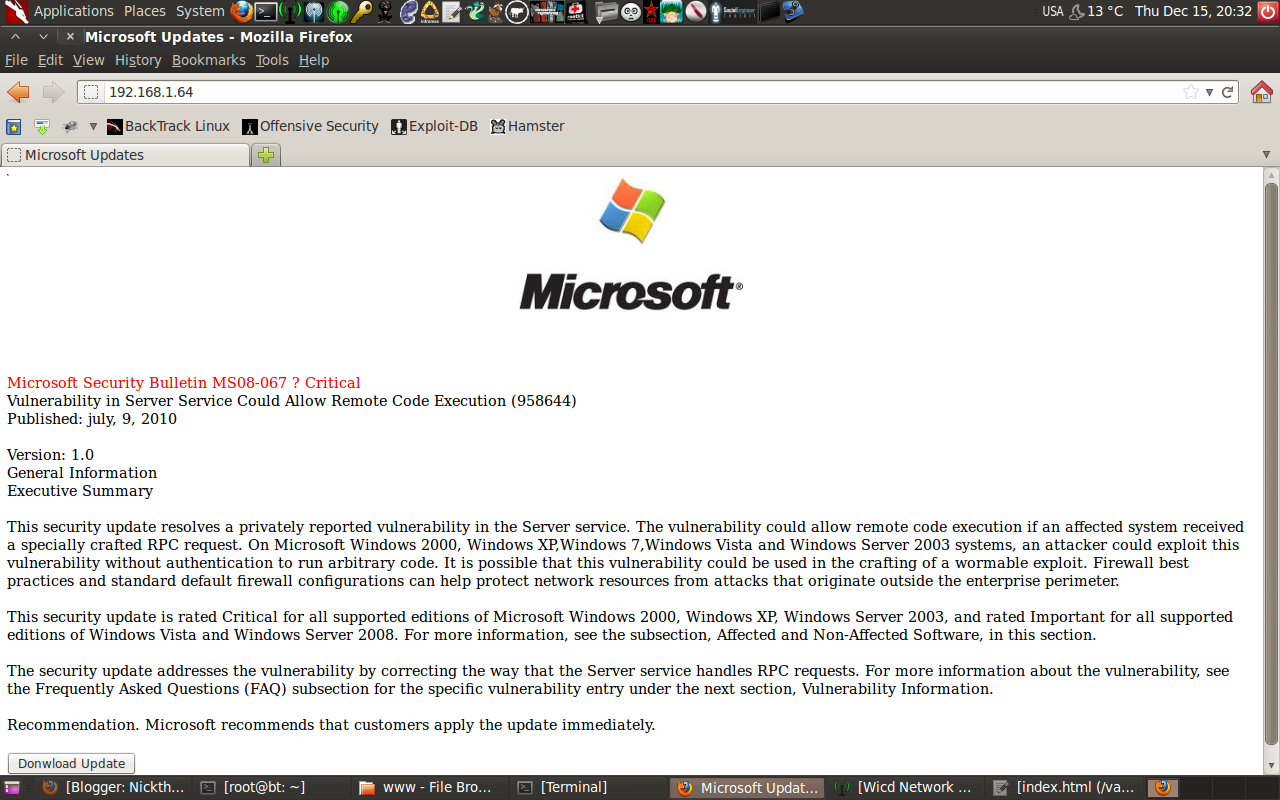Click the clock showing Thu Dec 15, 20:32
The height and width of the screenshot is (800, 1280).
pyautogui.click(x=1193, y=11)
